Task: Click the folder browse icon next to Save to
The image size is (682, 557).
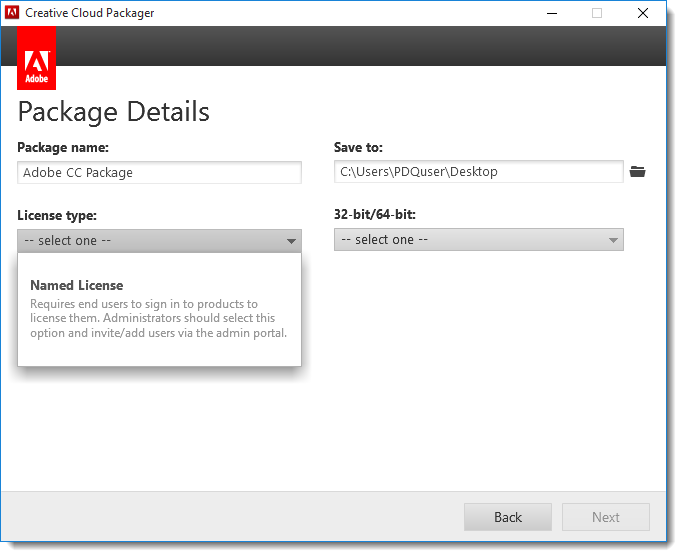Action: click(x=637, y=172)
